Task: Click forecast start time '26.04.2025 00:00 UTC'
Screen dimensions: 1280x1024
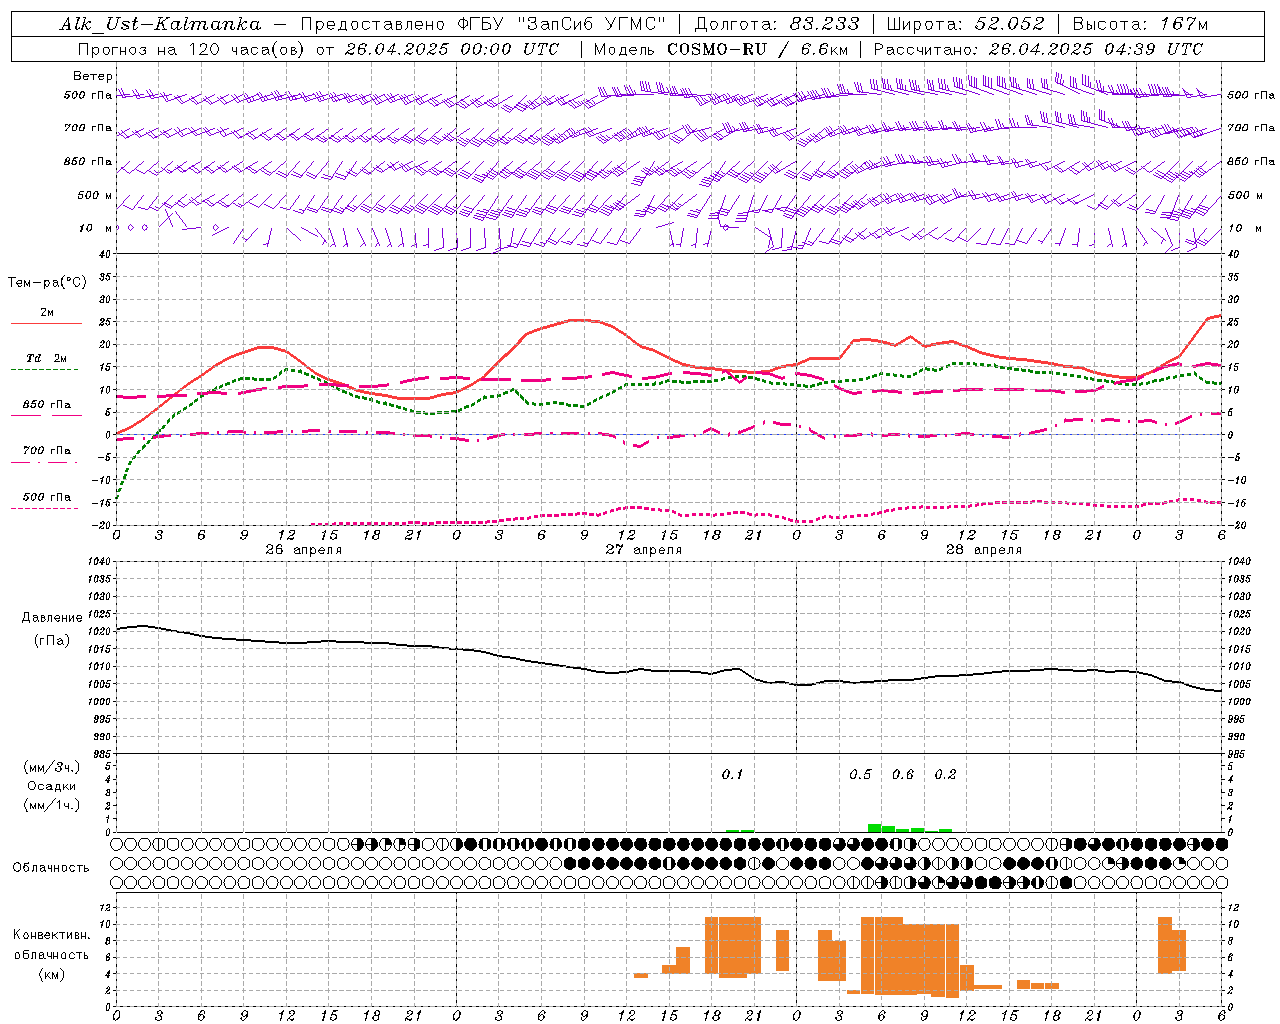Action: pyautogui.click(x=452, y=49)
